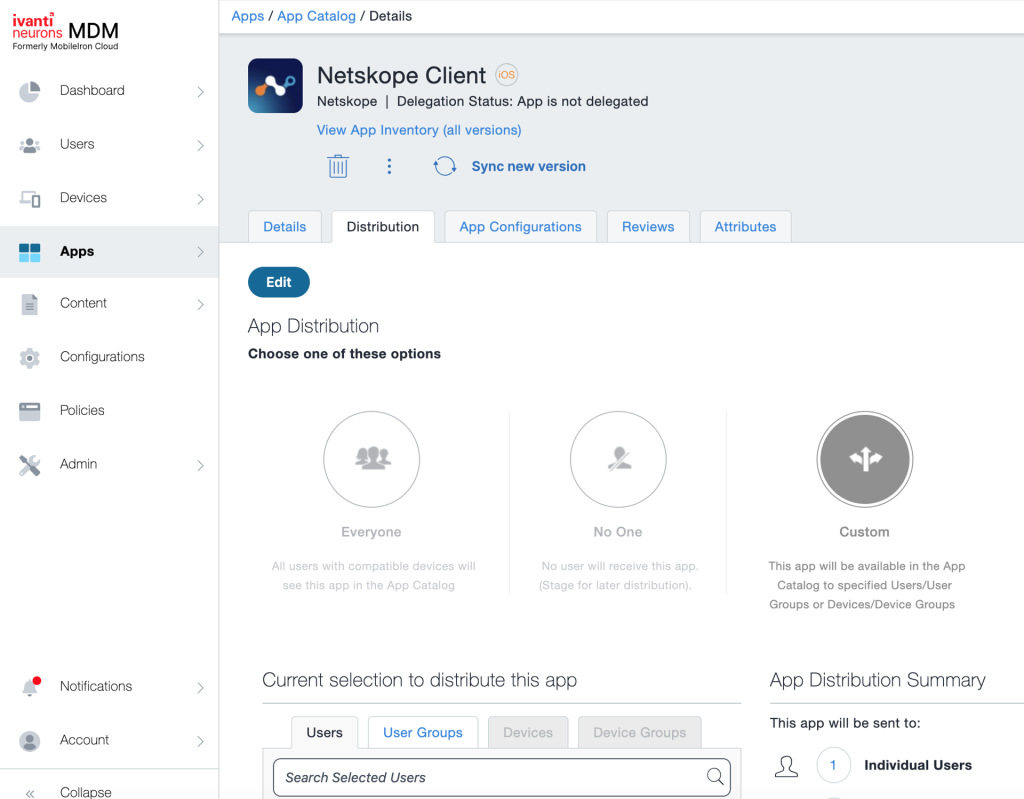Click the Dashboard pie chart icon
The width and height of the screenshot is (1024, 799).
[29, 91]
